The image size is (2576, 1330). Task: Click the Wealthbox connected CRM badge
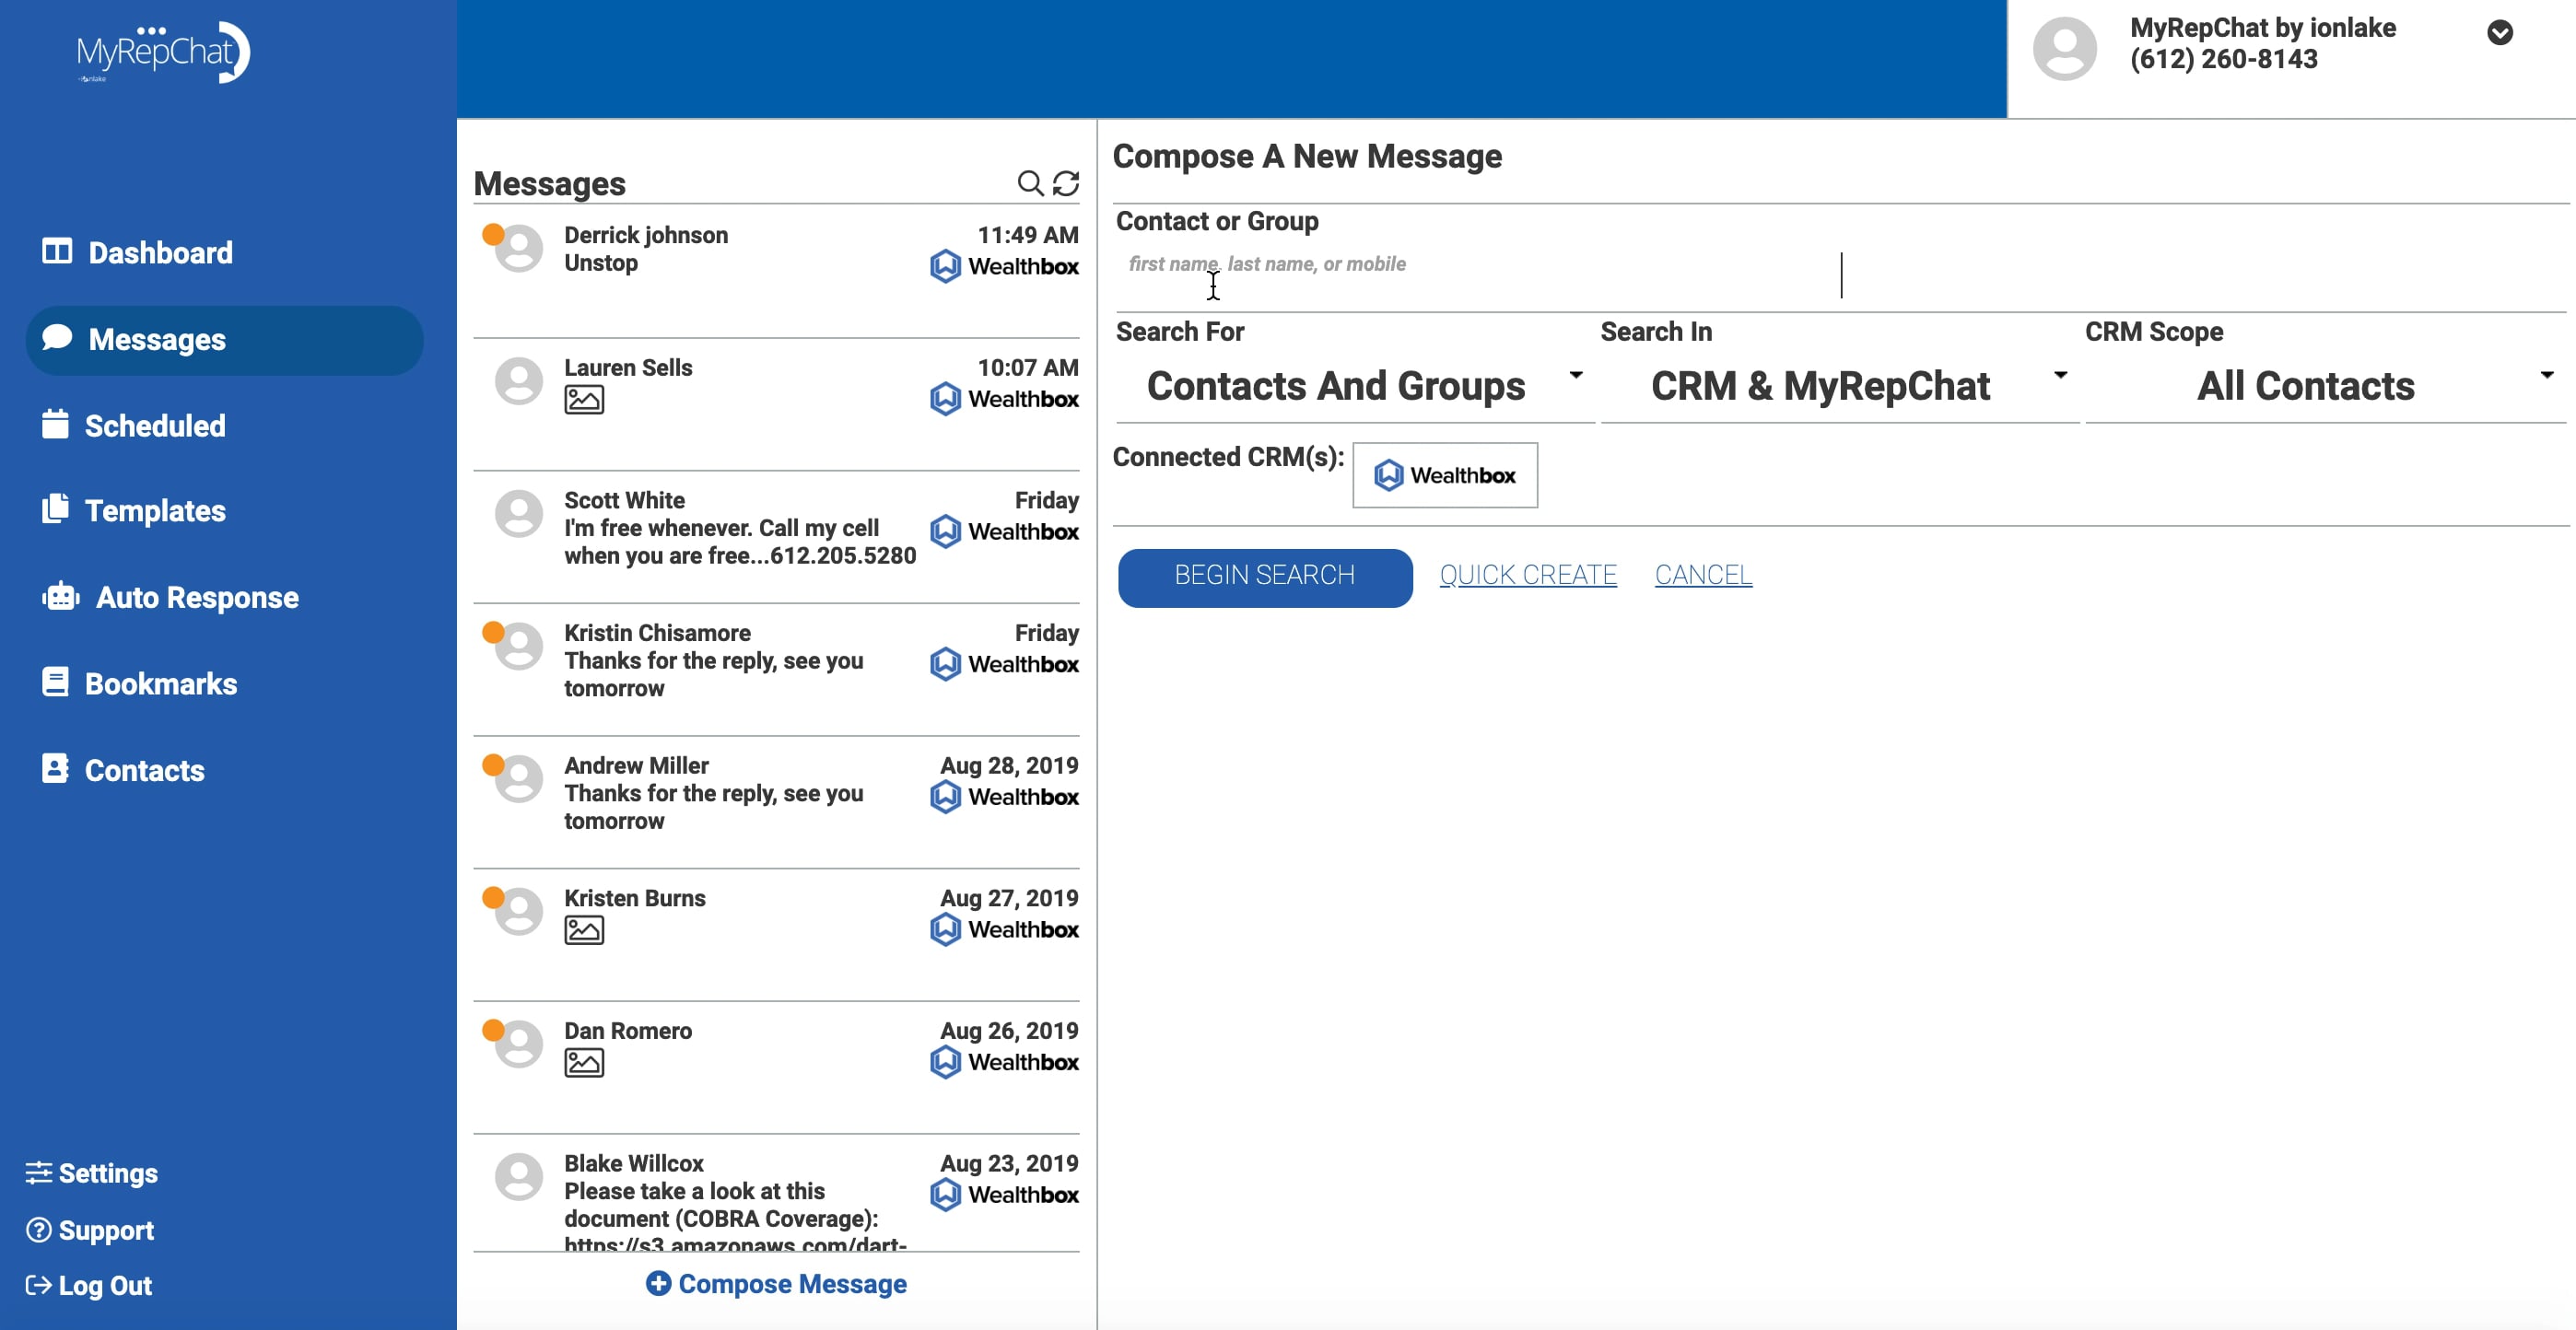[1444, 475]
